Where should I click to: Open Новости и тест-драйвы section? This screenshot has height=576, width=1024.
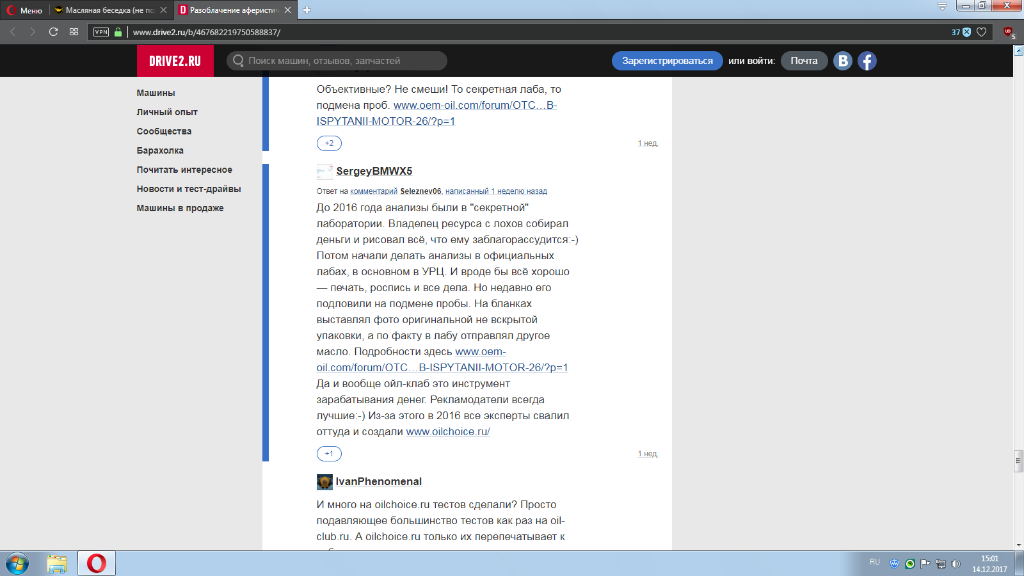(189, 189)
